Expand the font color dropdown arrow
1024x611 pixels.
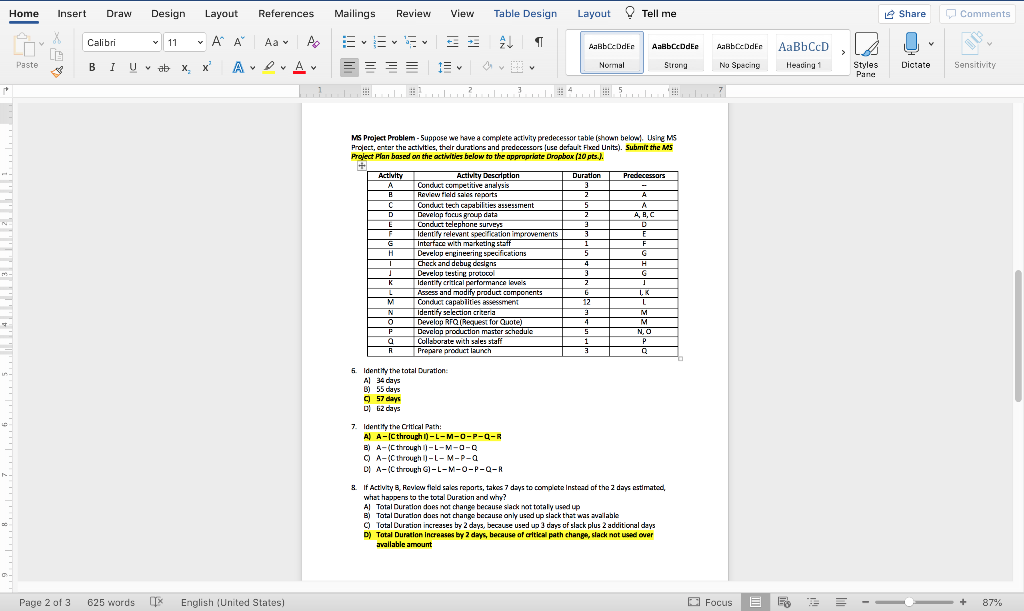click(x=313, y=67)
